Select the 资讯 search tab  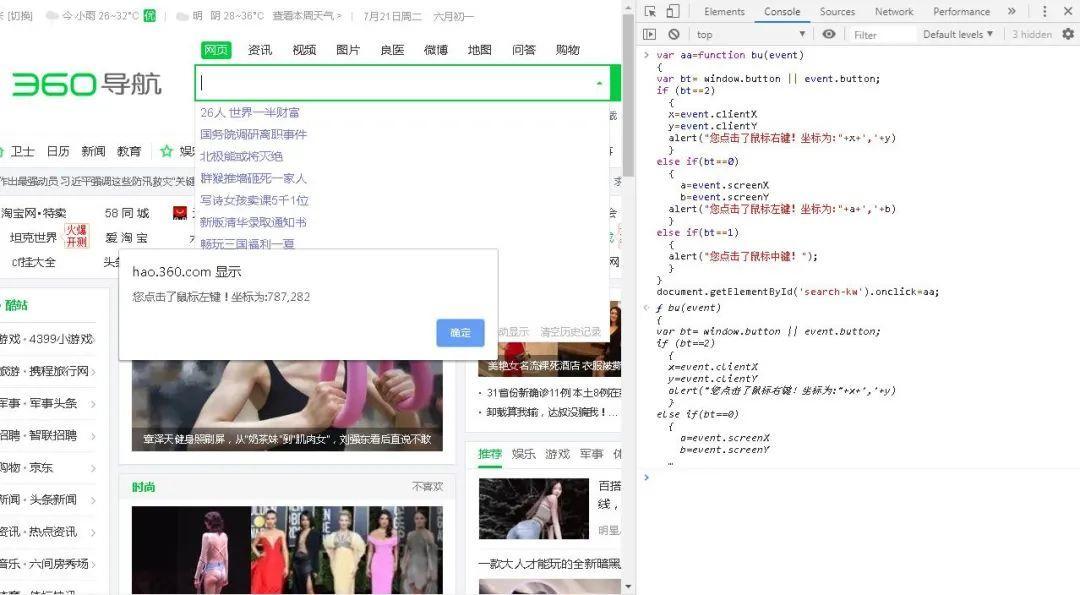(x=260, y=50)
